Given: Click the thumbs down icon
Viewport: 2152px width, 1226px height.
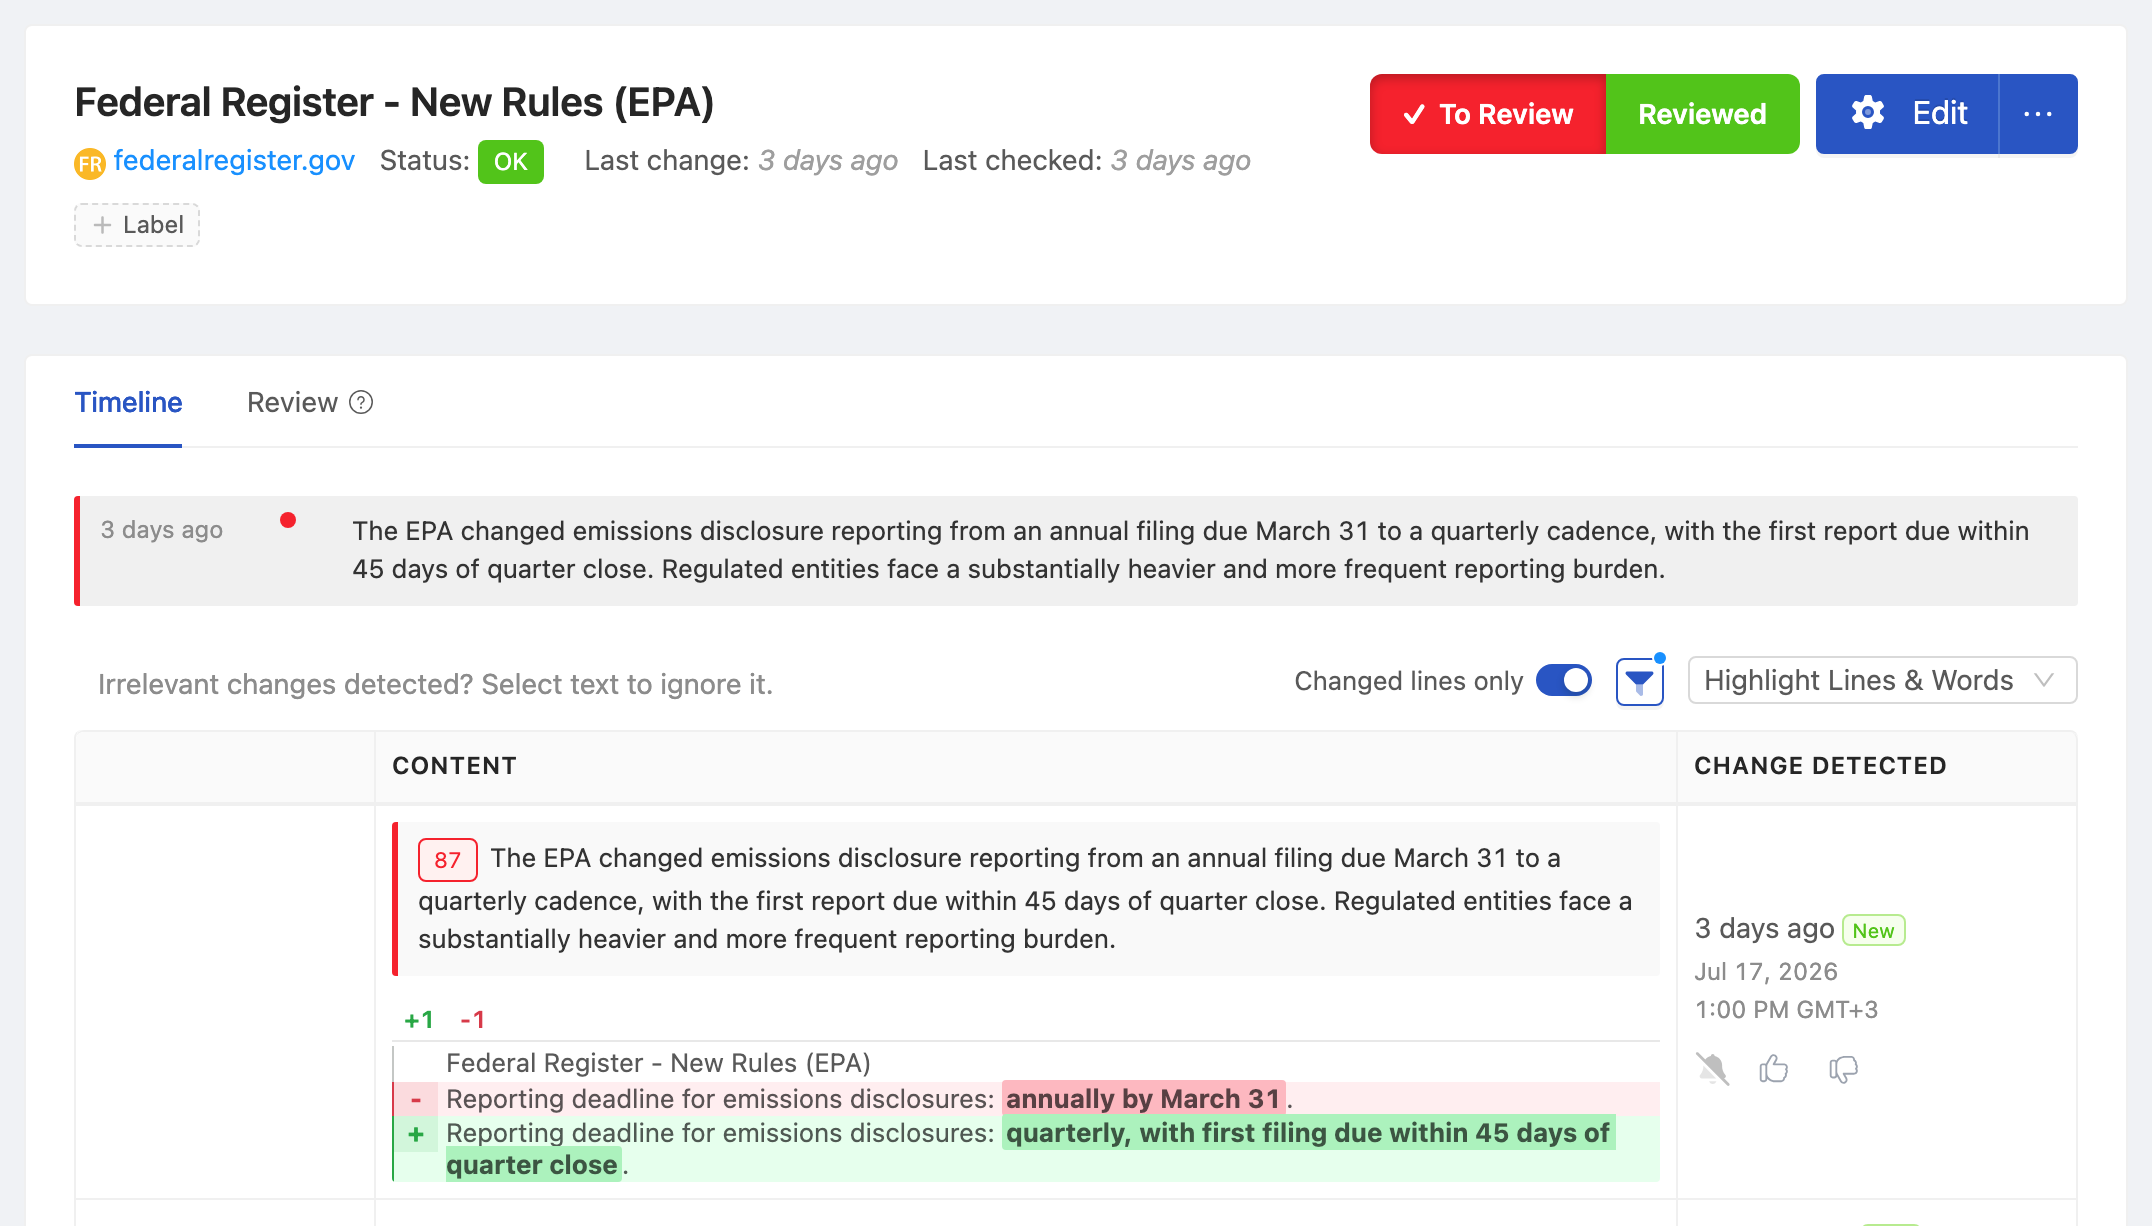Looking at the screenshot, I should 1843,1069.
